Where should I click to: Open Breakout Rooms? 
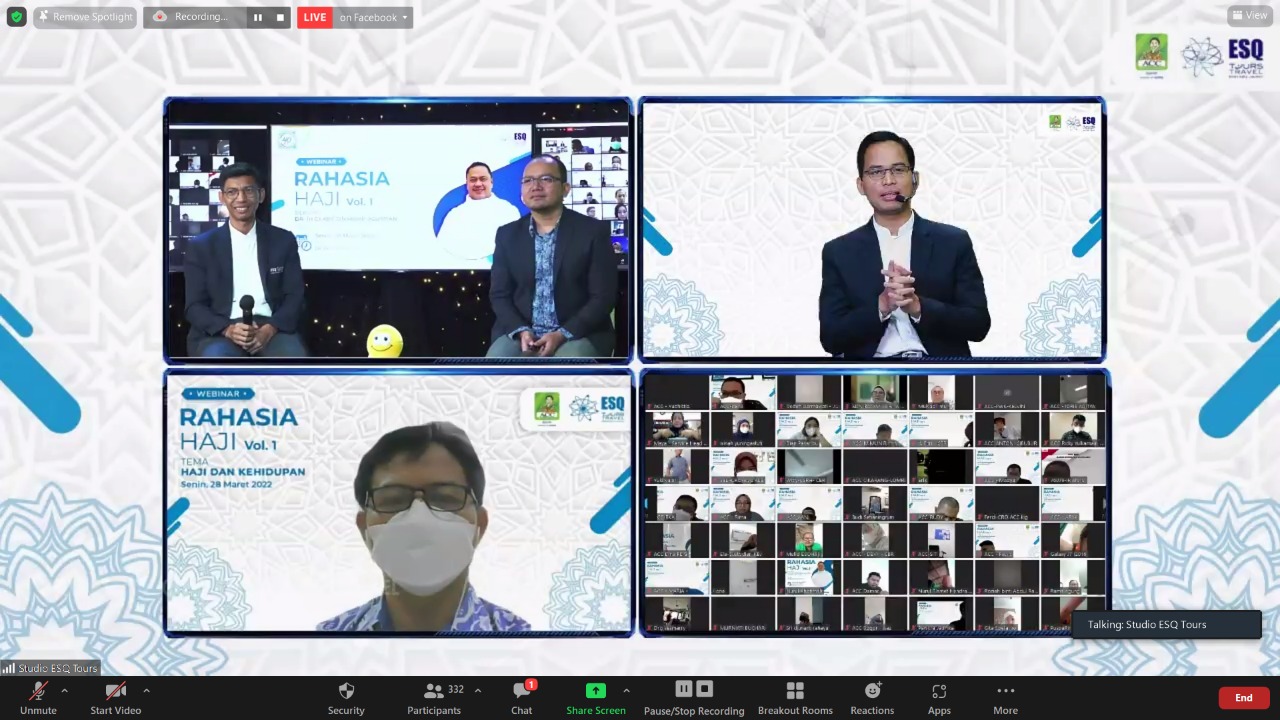click(x=795, y=697)
